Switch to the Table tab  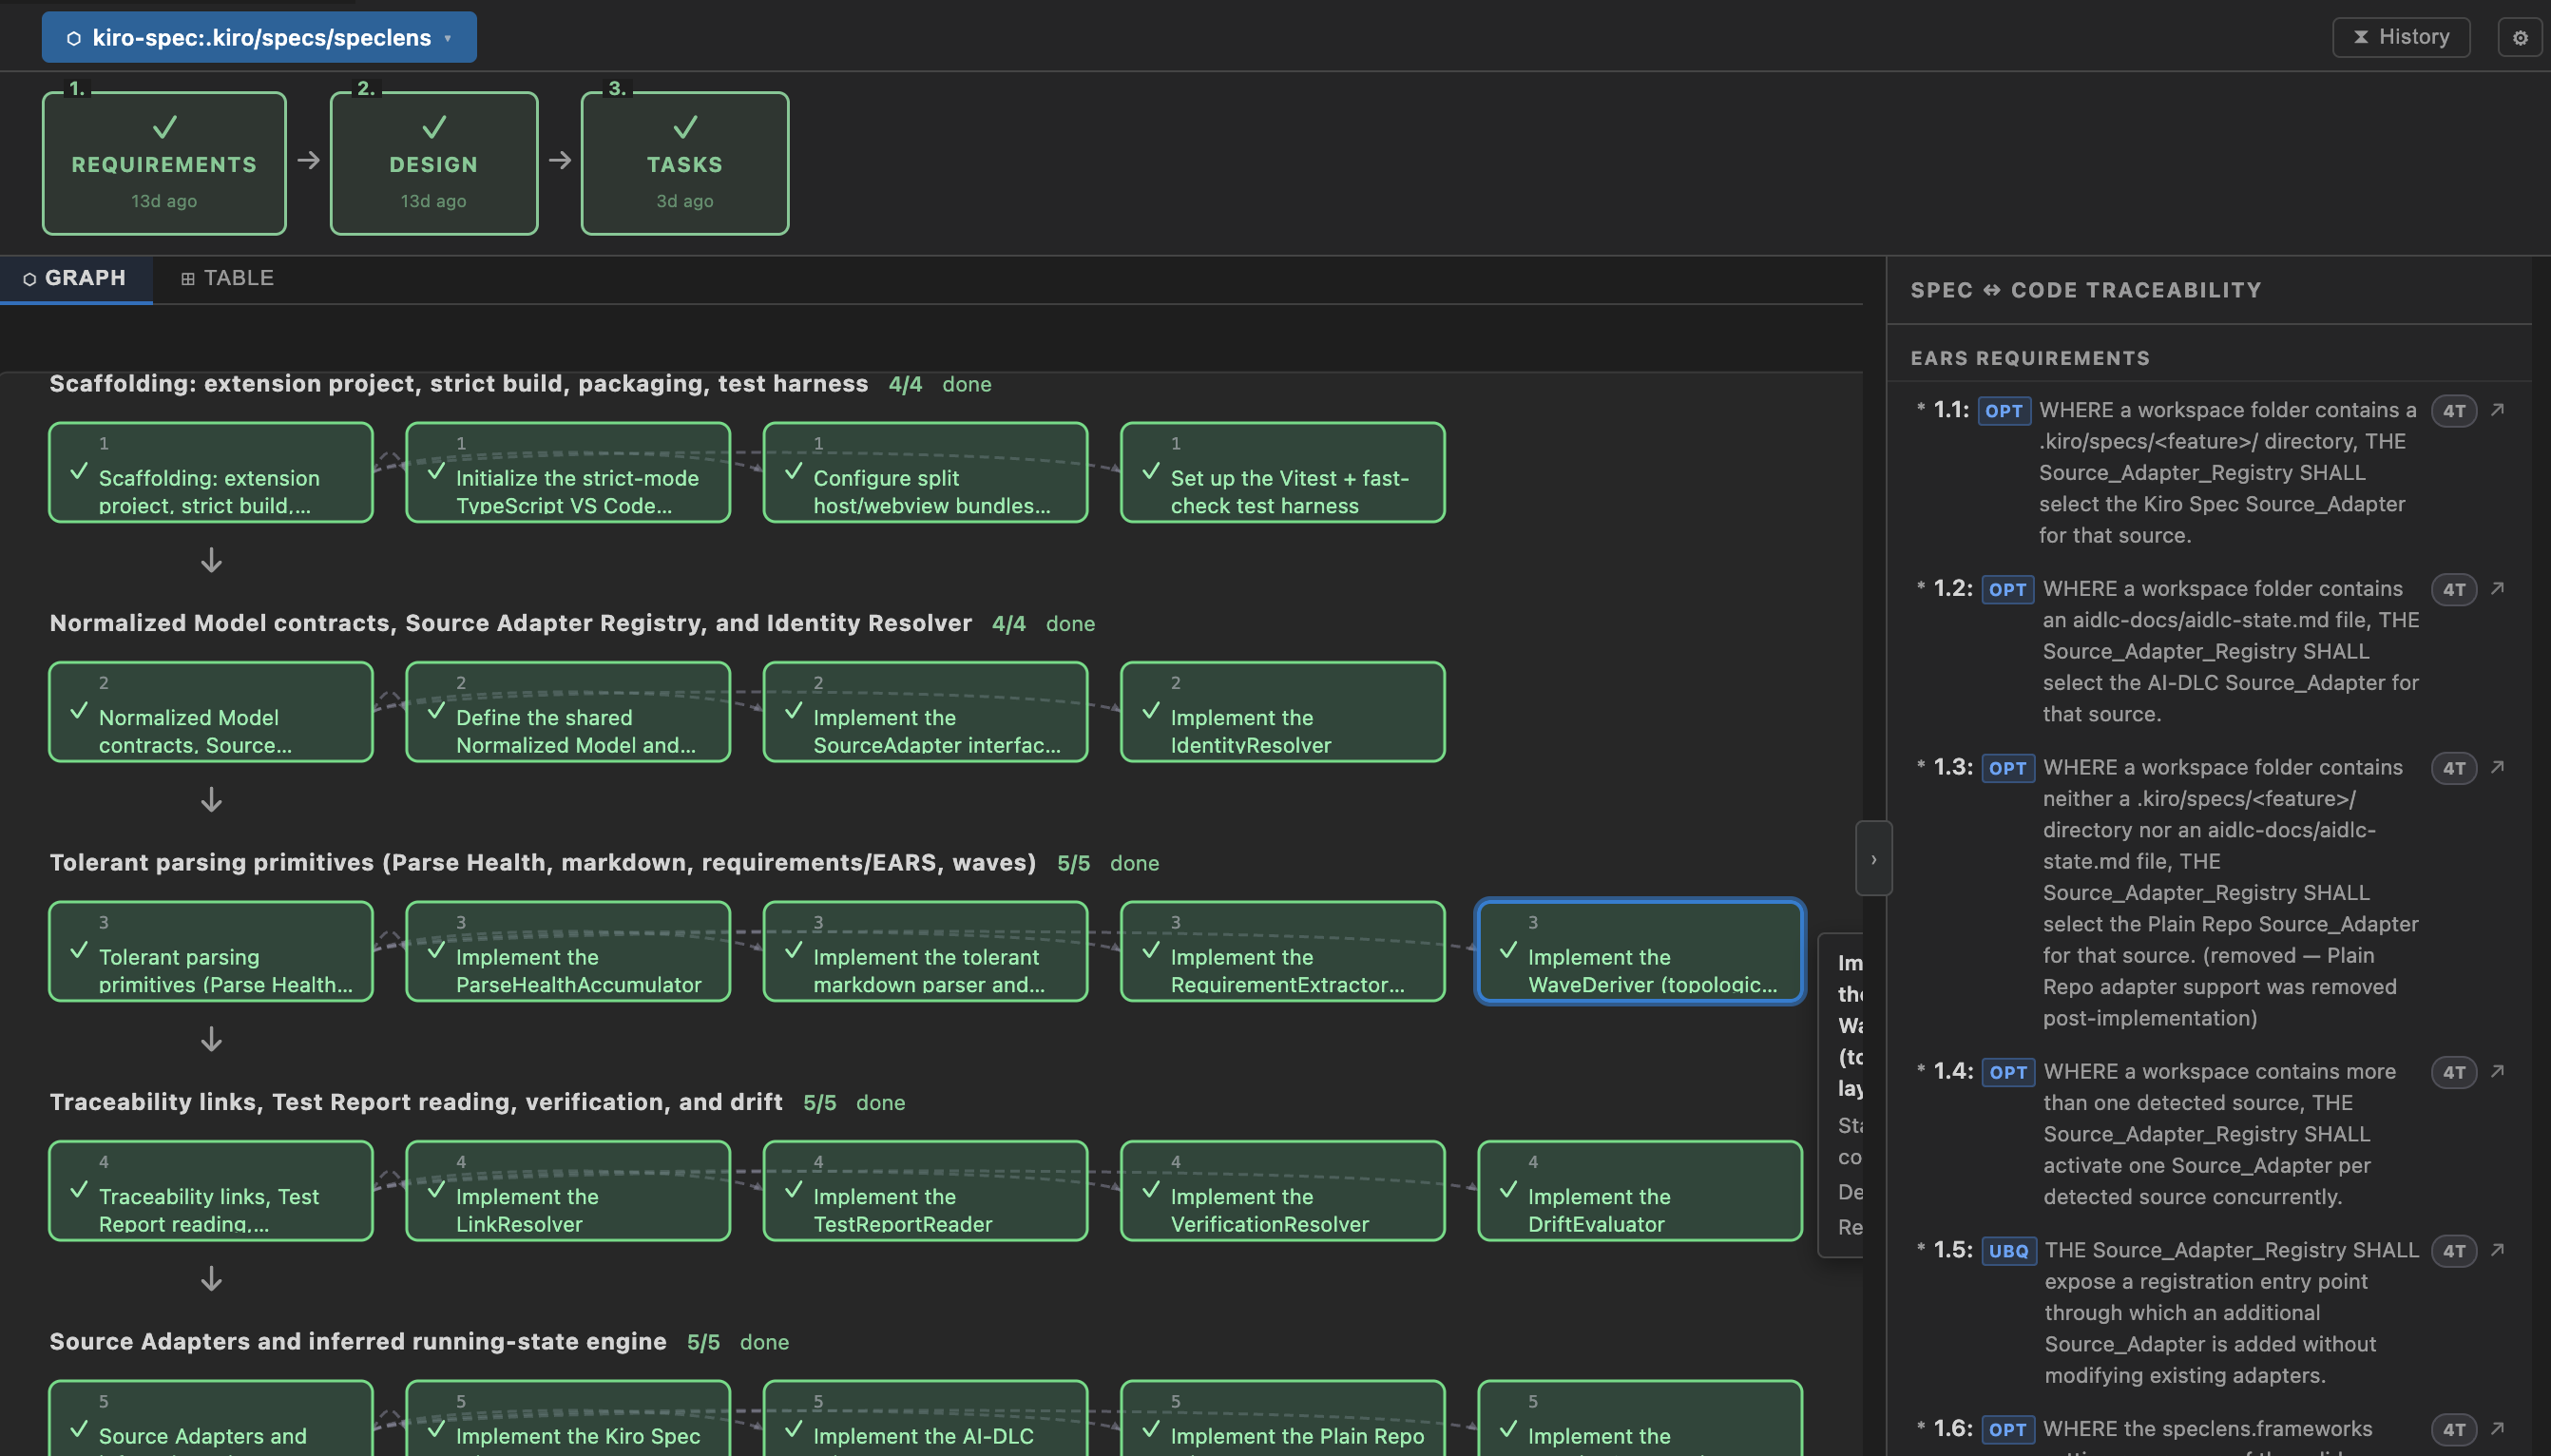pos(227,278)
